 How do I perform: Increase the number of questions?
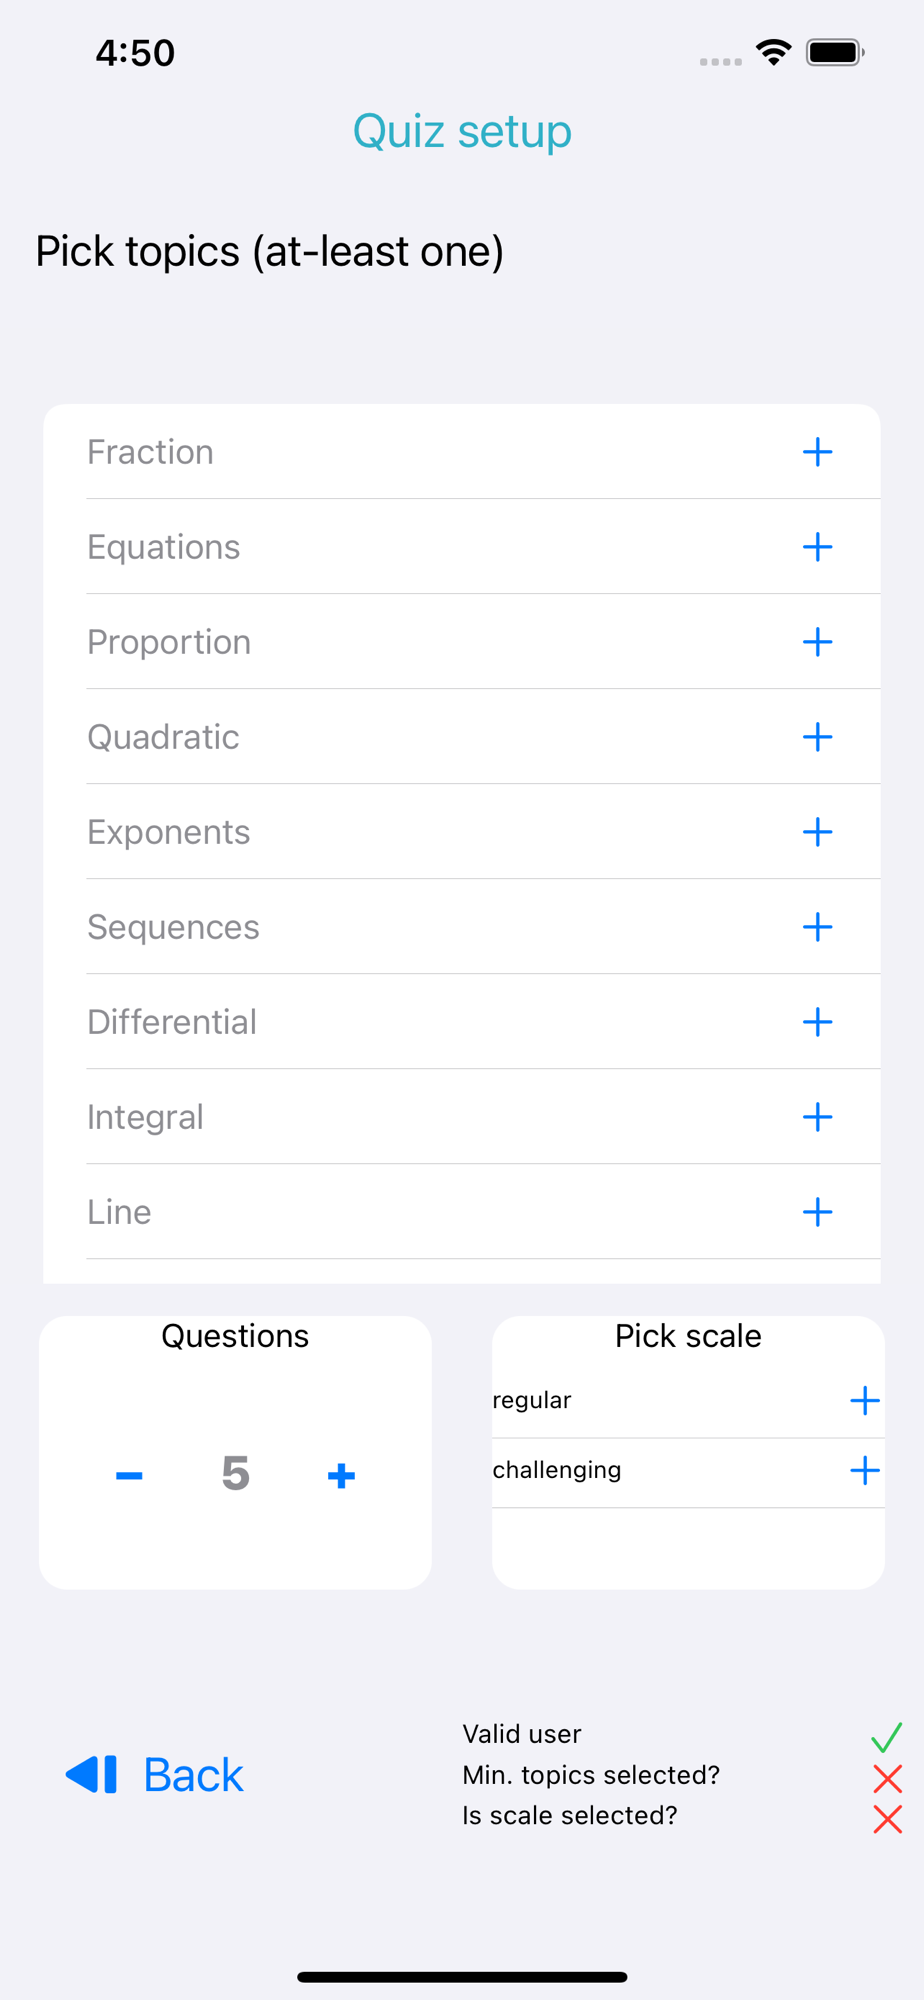(341, 1475)
